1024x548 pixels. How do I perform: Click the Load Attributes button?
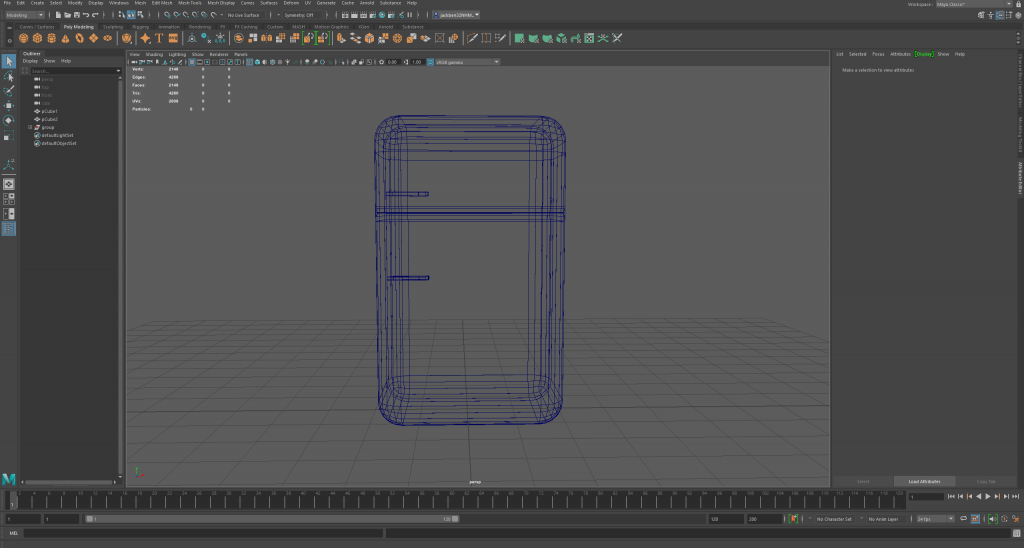[x=924, y=481]
